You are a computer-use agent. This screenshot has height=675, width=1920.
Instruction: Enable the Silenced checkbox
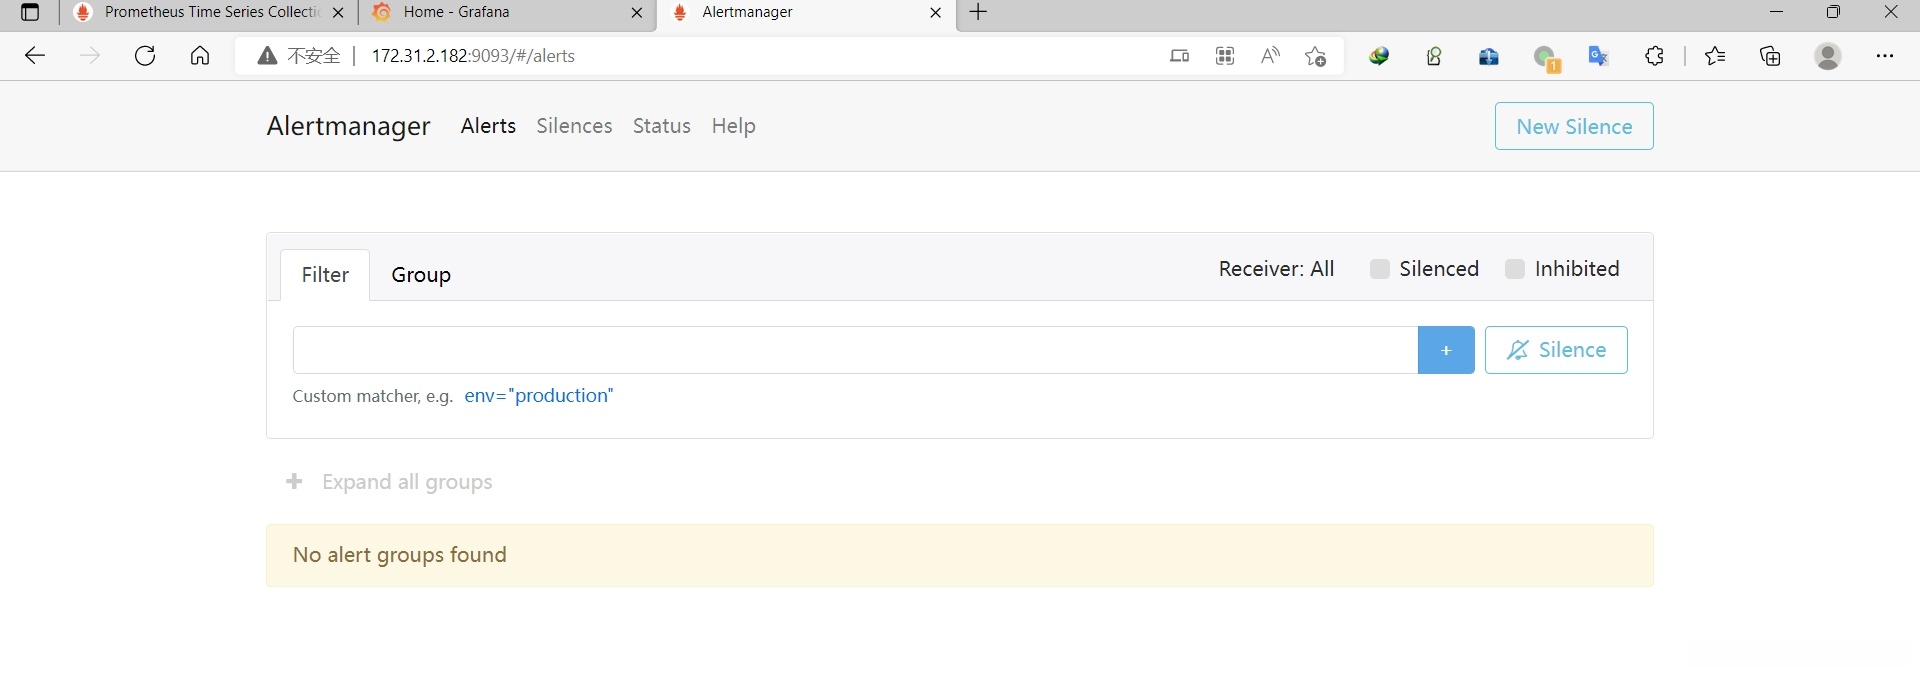[x=1380, y=269]
